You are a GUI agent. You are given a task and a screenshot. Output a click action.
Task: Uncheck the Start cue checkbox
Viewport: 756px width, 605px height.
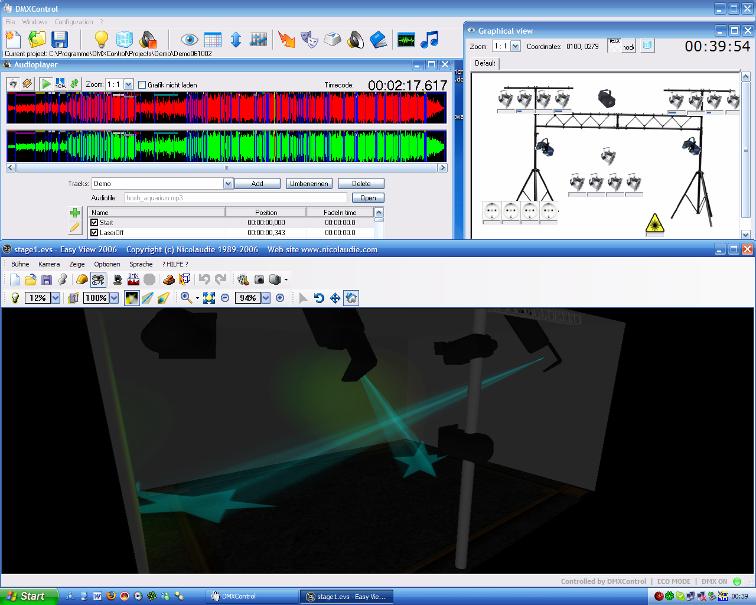click(95, 222)
